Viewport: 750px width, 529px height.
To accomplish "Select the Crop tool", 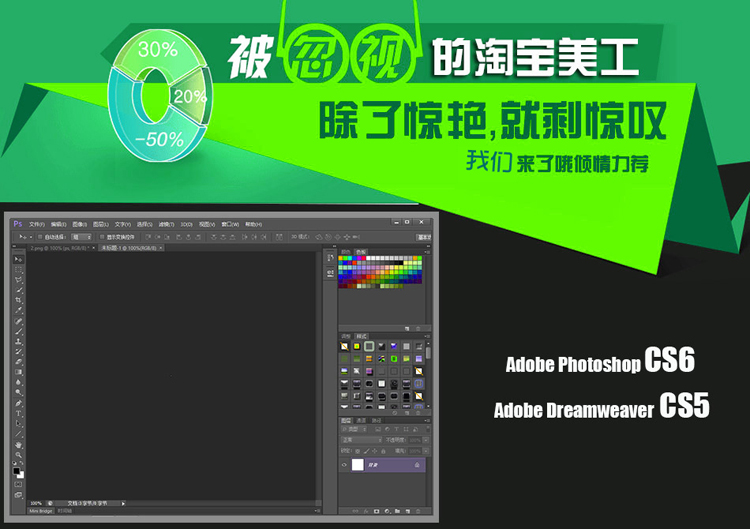I will click(18, 300).
